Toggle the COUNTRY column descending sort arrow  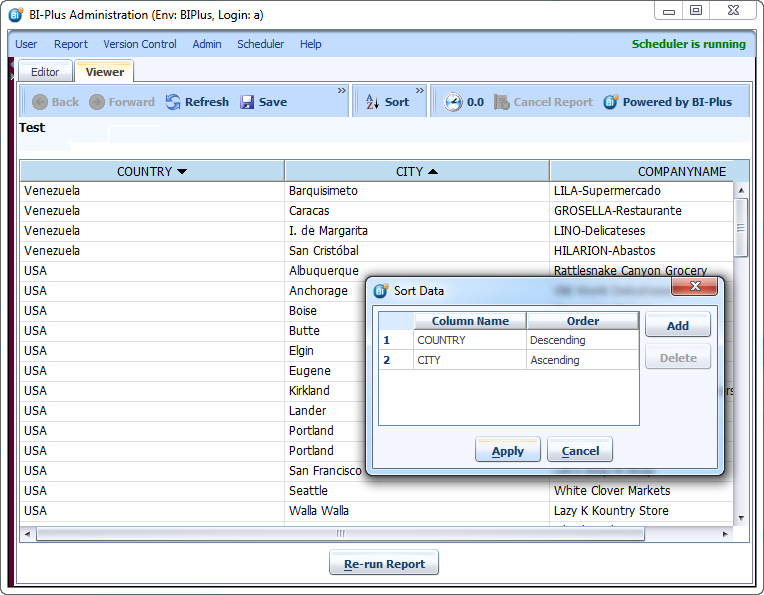(x=182, y=171)
